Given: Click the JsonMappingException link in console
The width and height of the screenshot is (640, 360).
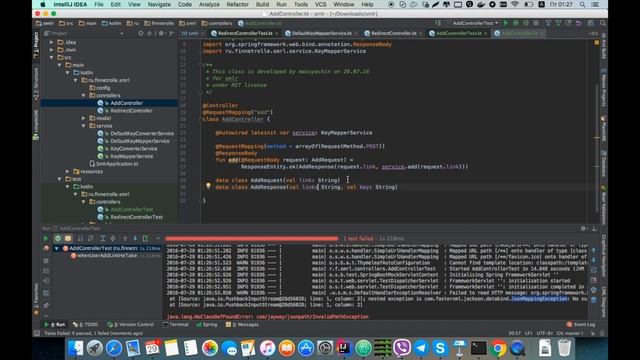Looking at the screenshot, I should [x=539, y=299].
